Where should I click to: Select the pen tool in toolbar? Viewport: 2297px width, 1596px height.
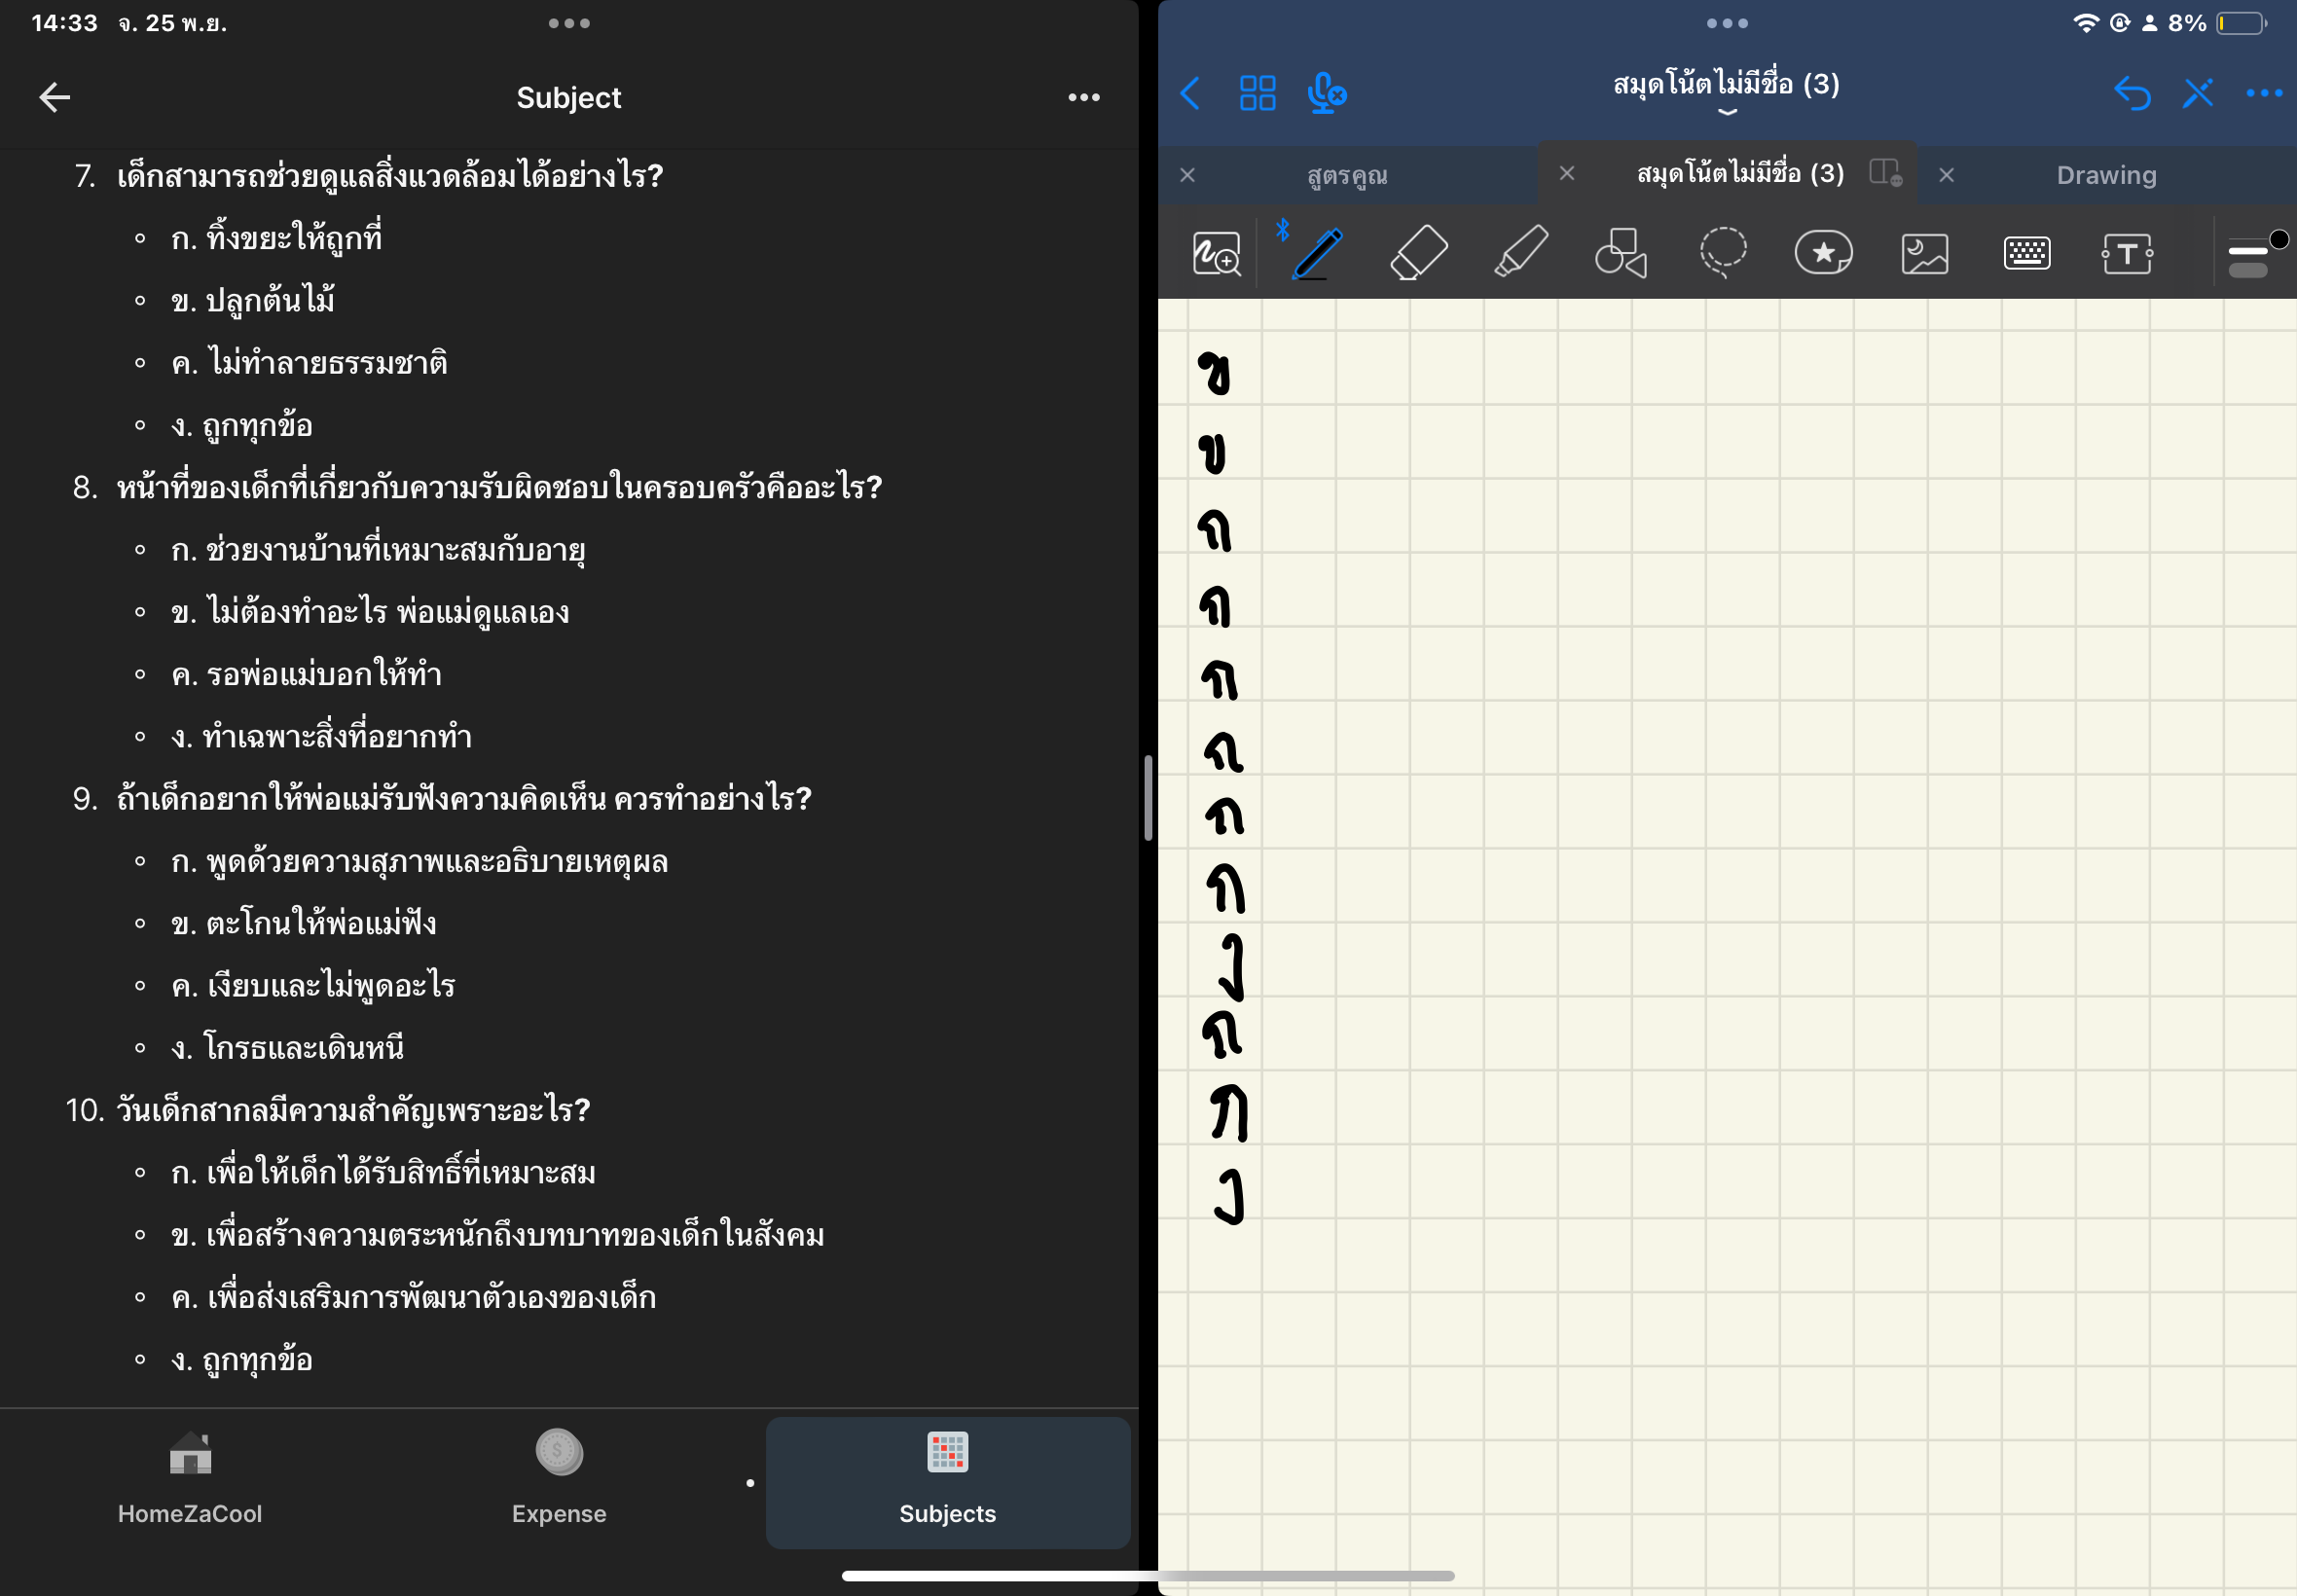pyautogui.click(x=1318, y=253)
